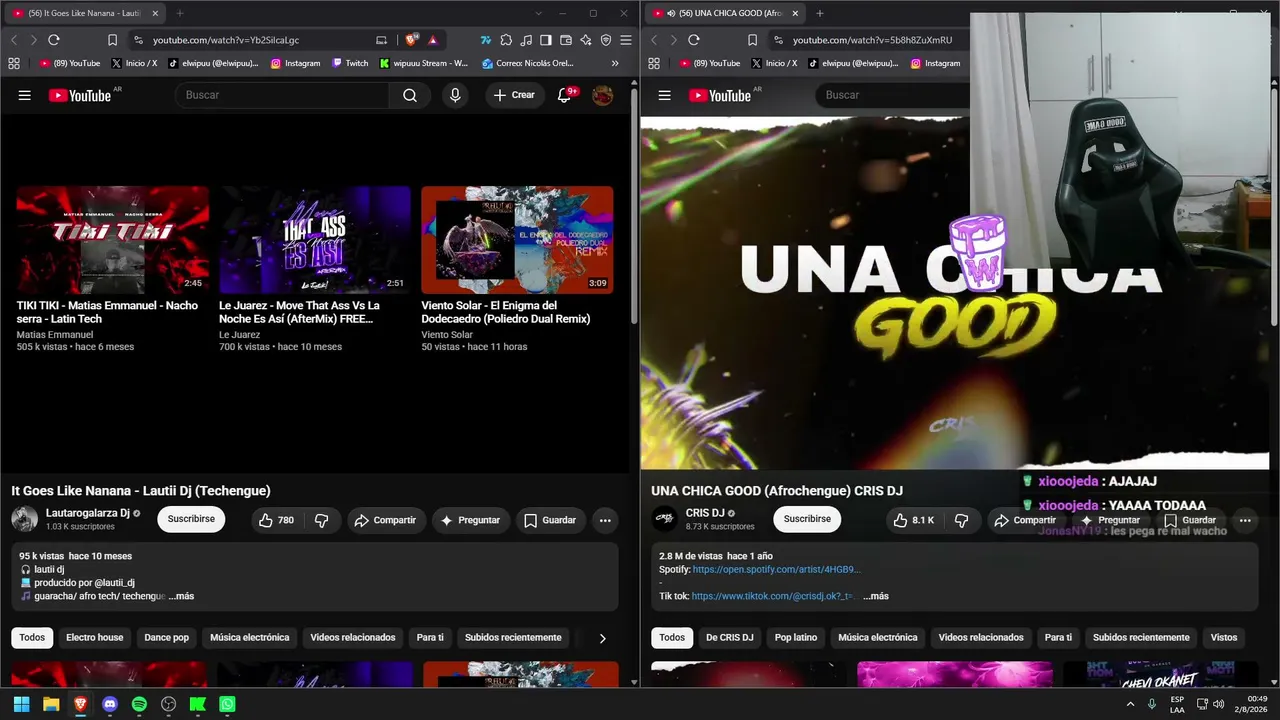Select the 'Vistos' filter chip
The height and width of the screenshot is (720, 1280).
coord(1224,638)
